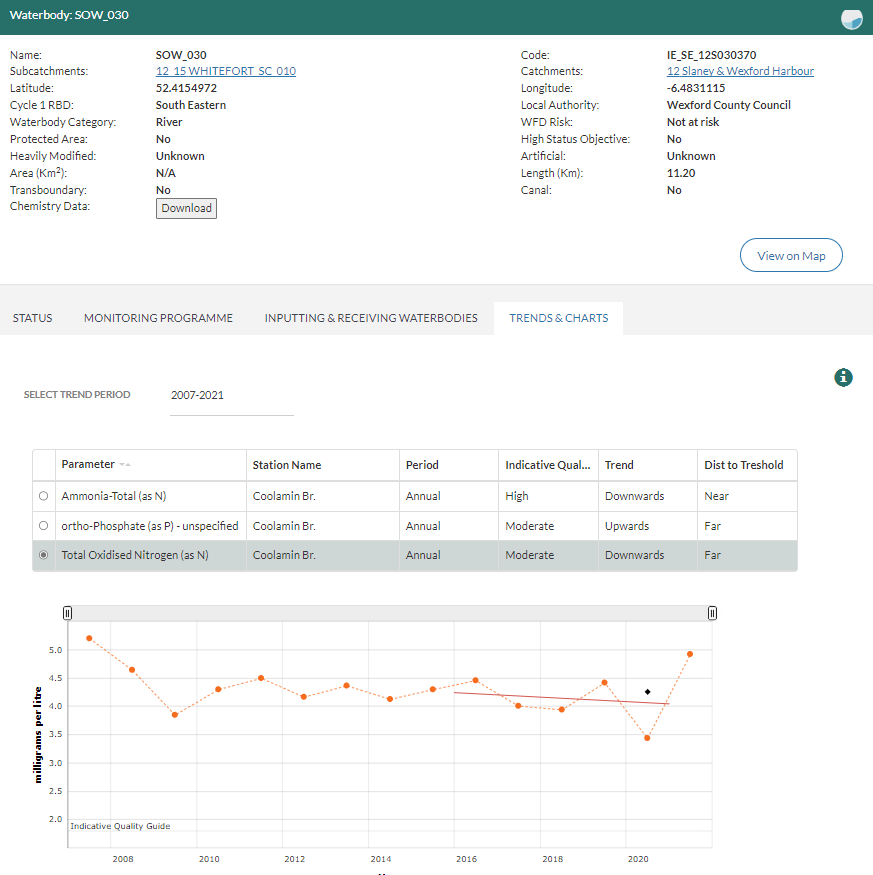Select the ortho-Phosphate (as P) radio button
This screenshot has height=875, width=873.
coord(43,525)
